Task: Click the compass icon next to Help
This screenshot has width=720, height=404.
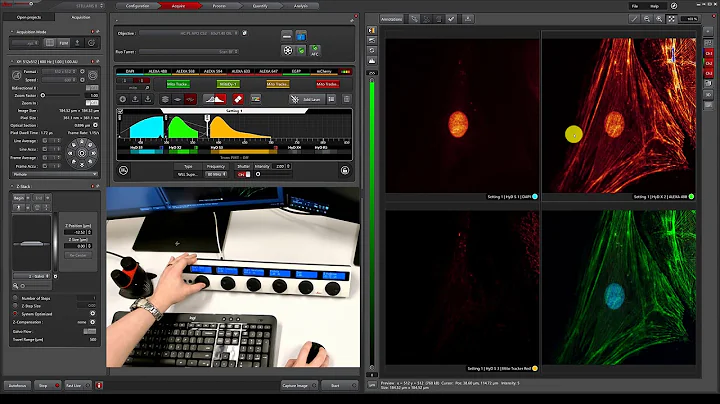Action: (674, 6)
